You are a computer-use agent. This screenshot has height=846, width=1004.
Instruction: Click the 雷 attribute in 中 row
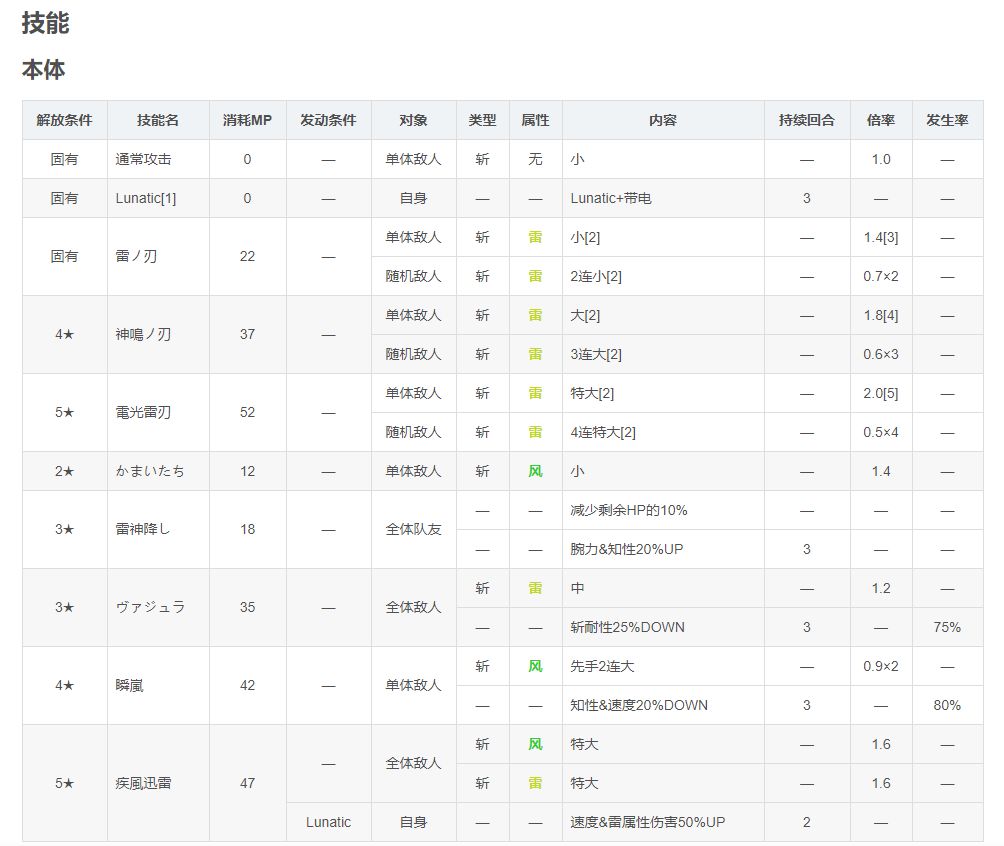(535, 589)
